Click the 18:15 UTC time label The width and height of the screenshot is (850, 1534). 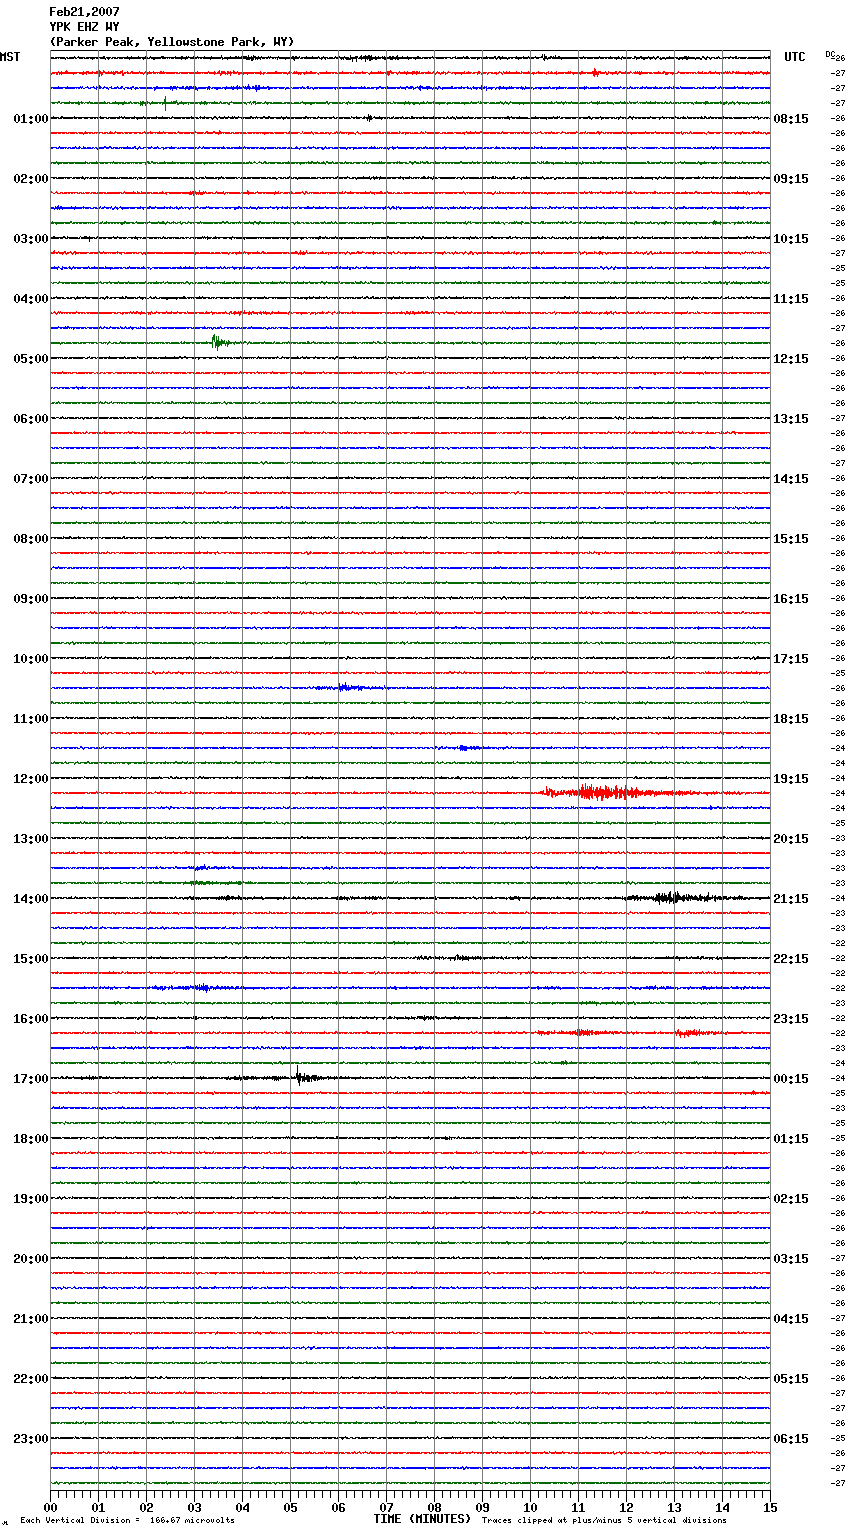coord(791,719)
